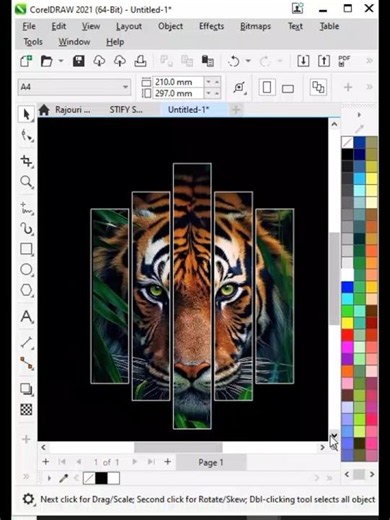Select the Polygon tool

pos(27,290)
